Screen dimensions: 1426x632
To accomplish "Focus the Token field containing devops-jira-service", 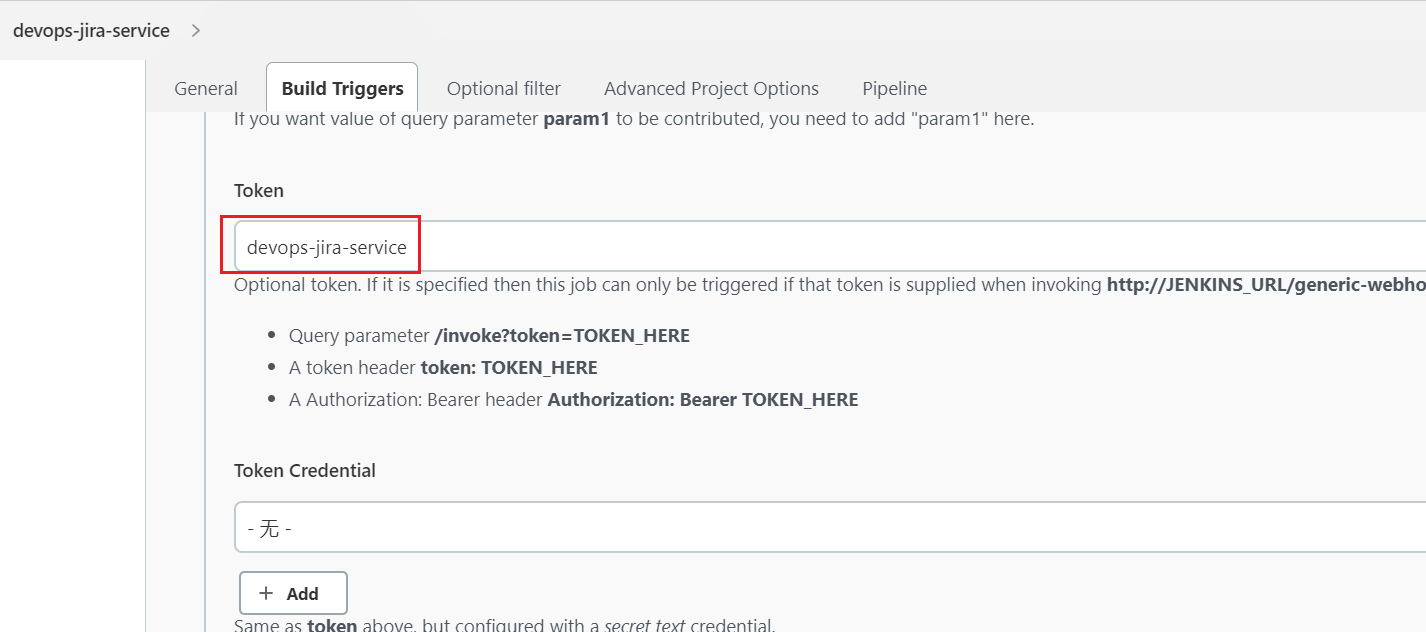I will [x=830, y=246].
